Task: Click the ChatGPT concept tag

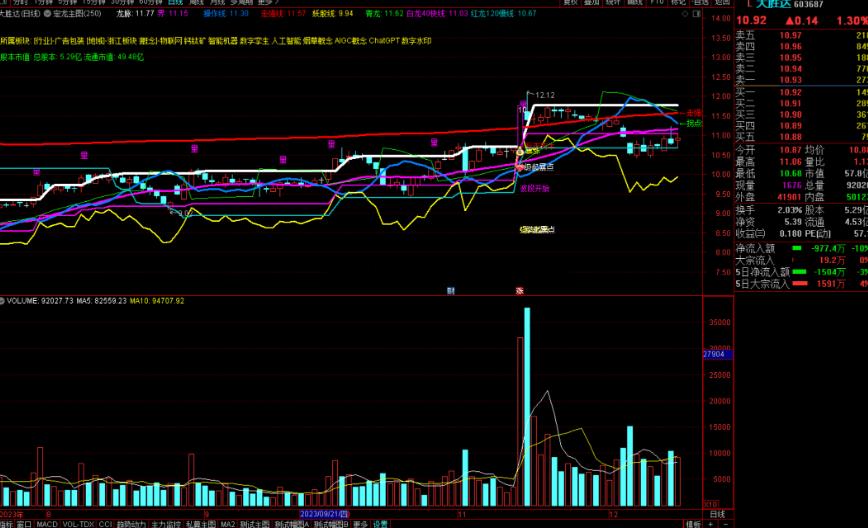Action: pyautogui.click(x=384, y=41)
